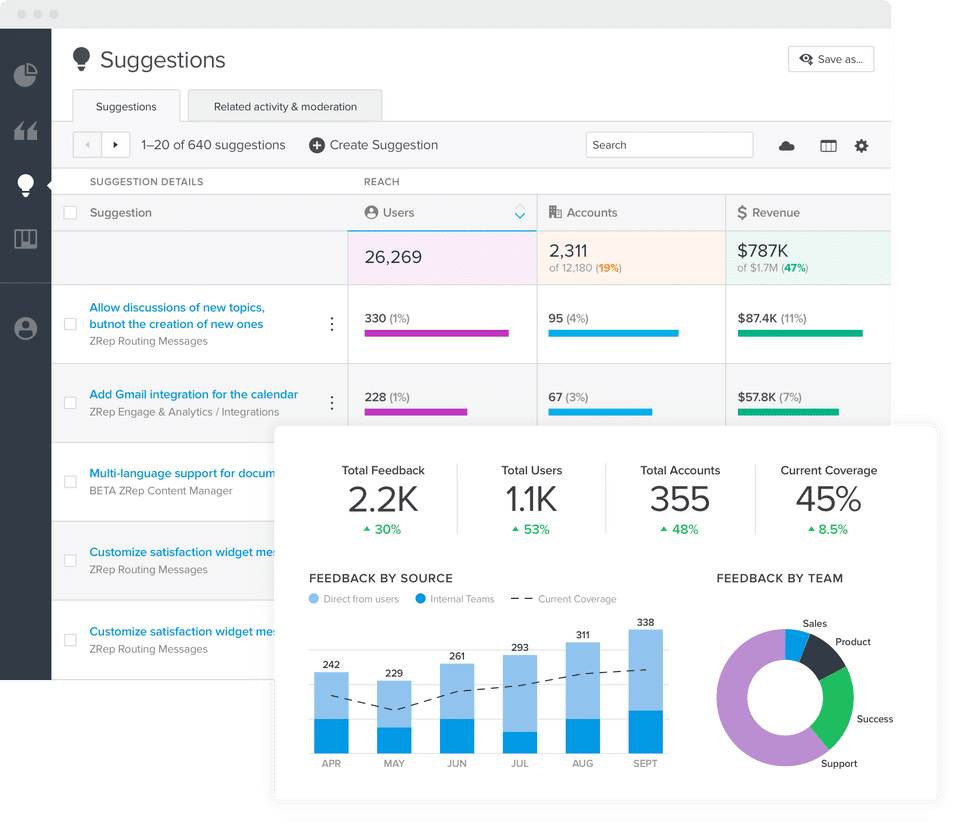960x823 pixels.
Task: Click the AUG bar with 311
Action: click(x=582, y=697)
